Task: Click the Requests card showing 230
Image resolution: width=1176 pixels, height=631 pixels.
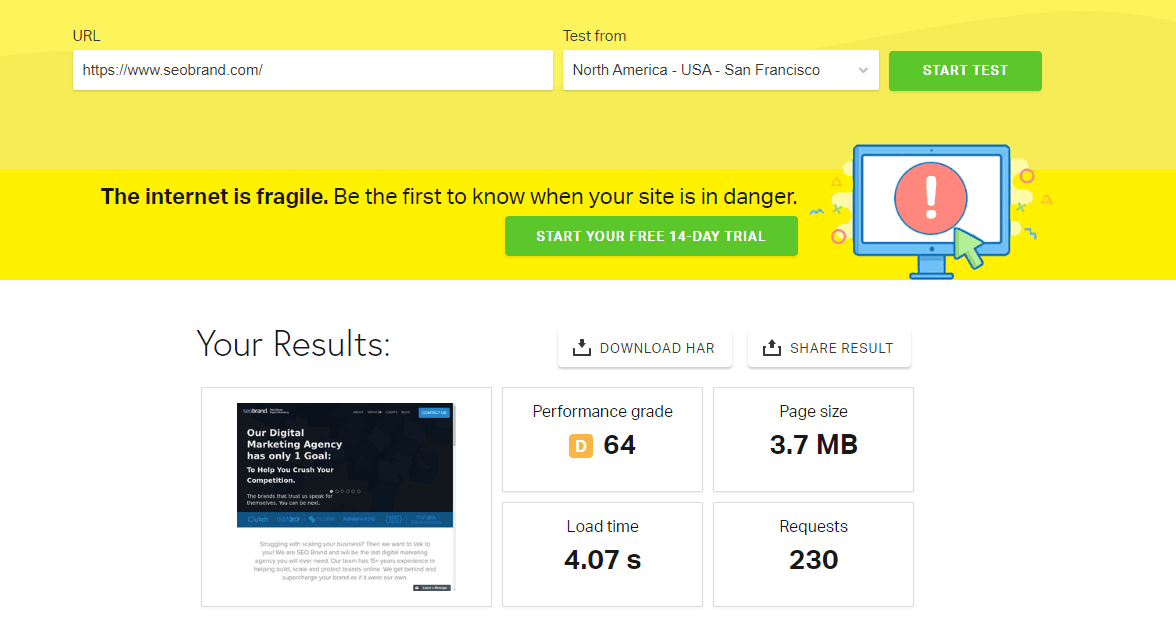Action: tap(813, 554)
